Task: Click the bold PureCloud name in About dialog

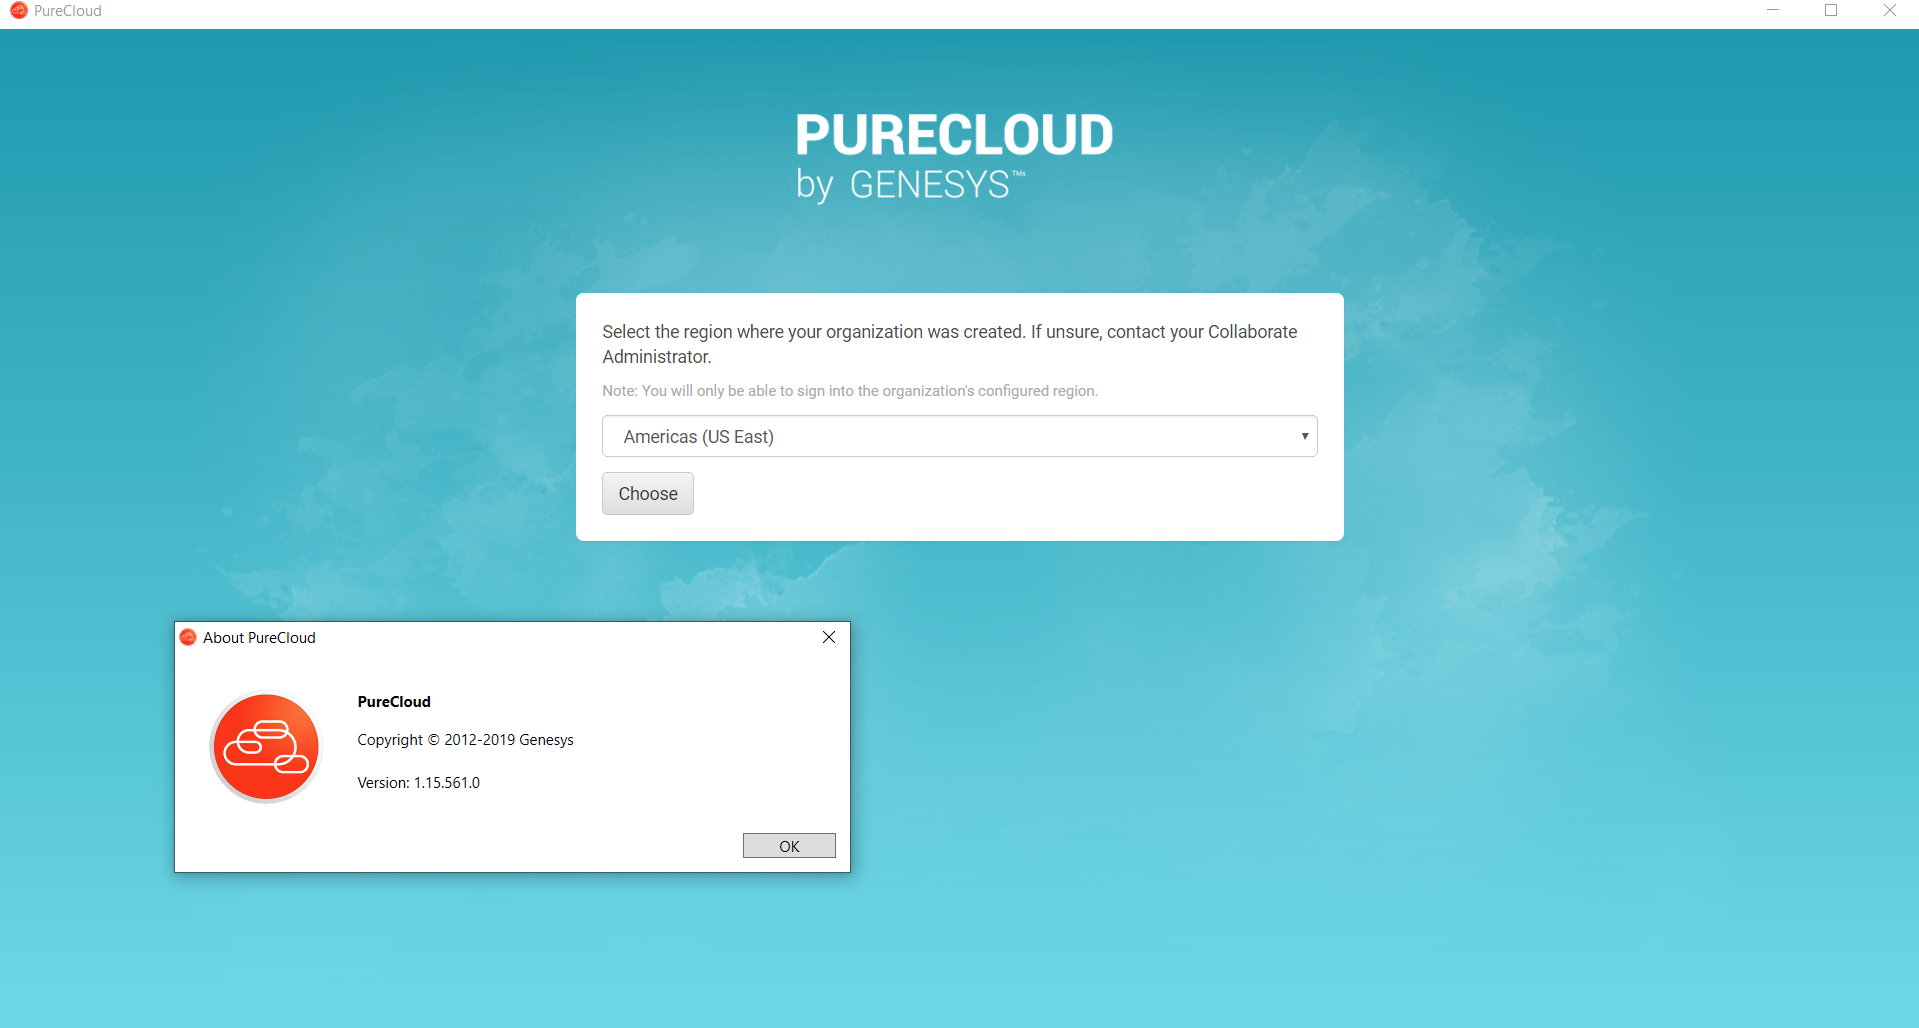Action: click(394, 702)
